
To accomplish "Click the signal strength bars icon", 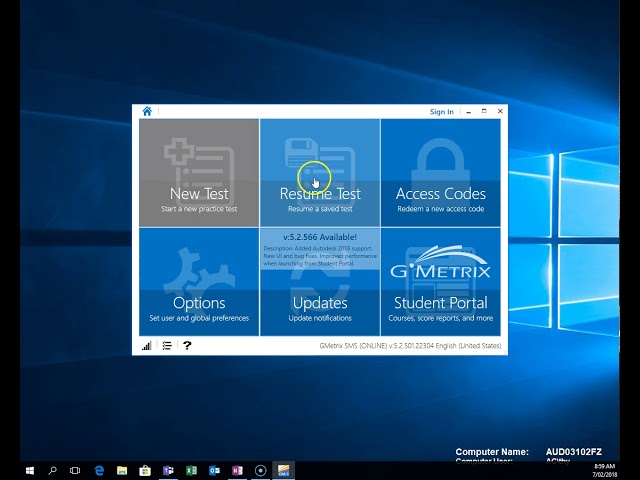I will 147,346.
